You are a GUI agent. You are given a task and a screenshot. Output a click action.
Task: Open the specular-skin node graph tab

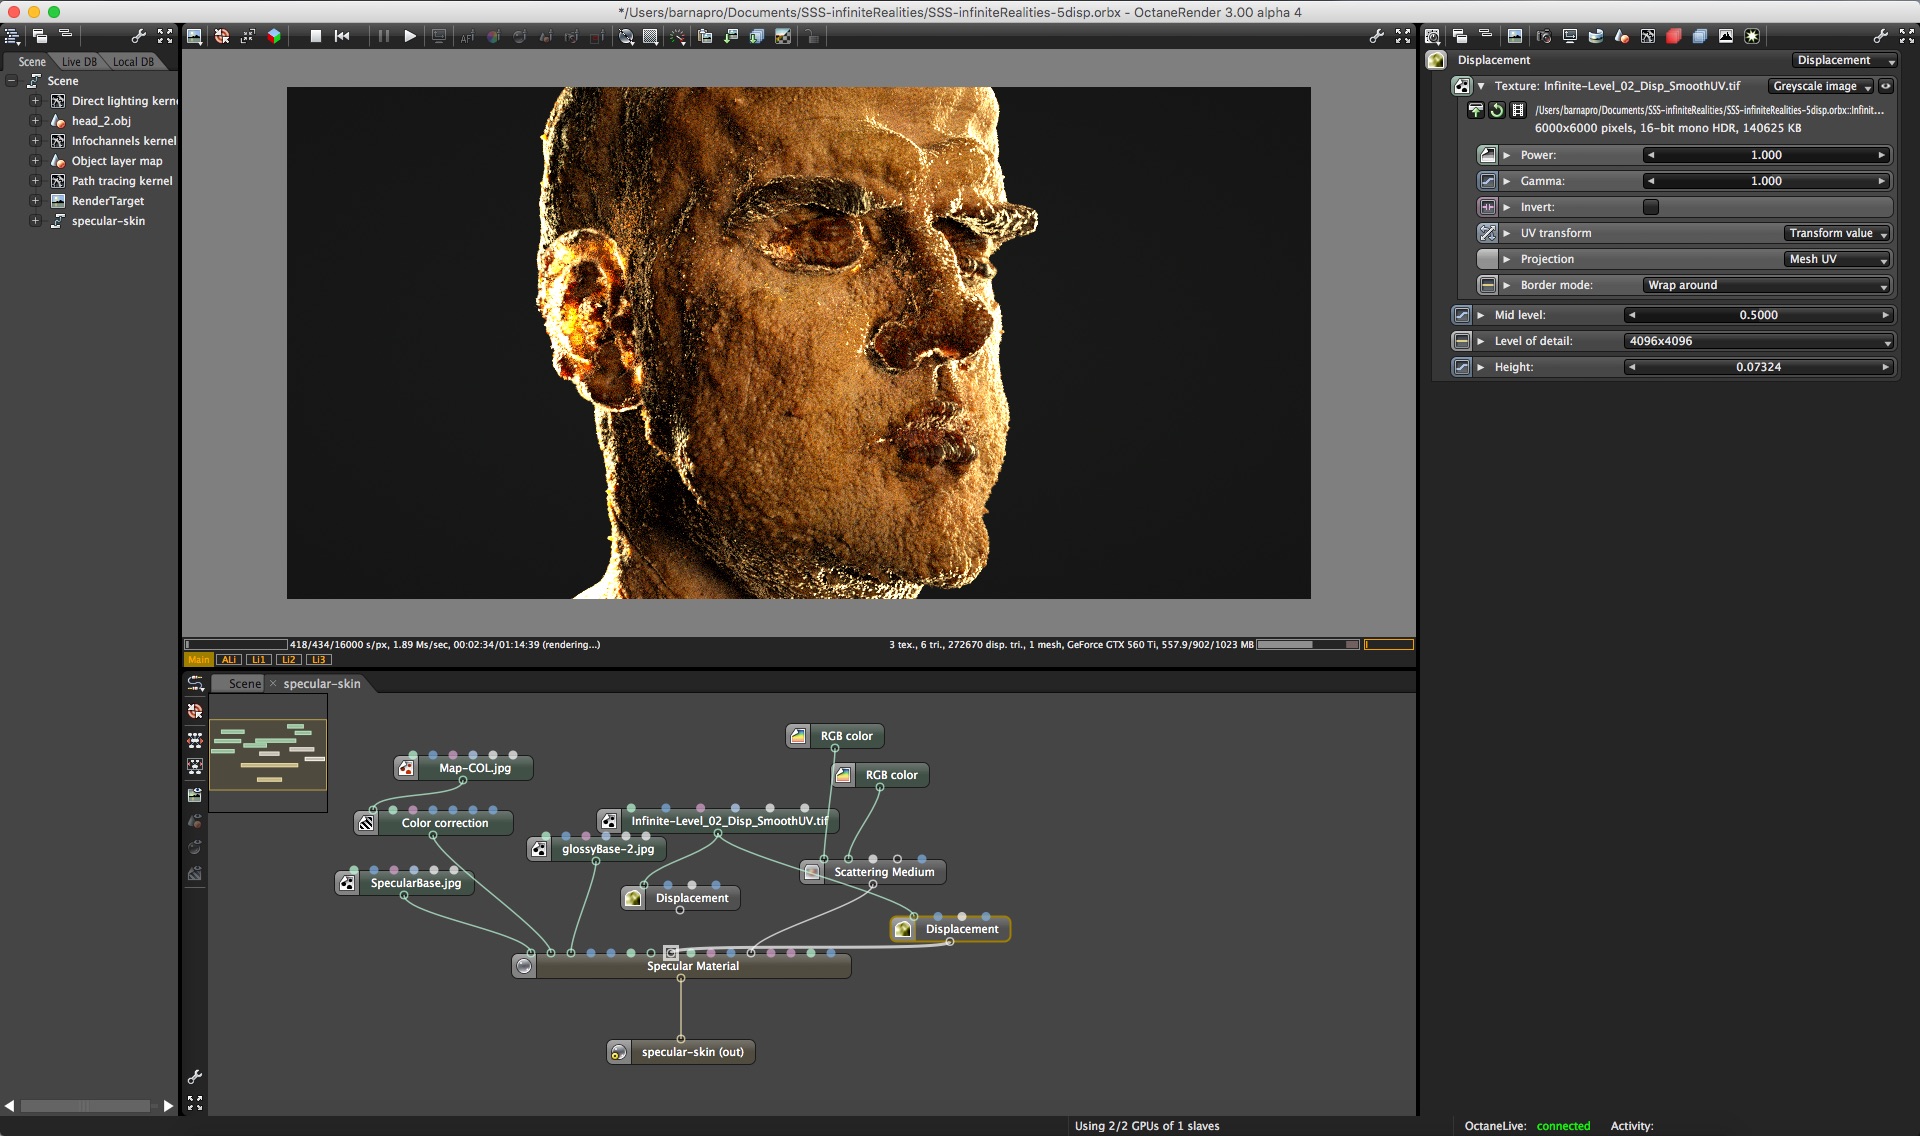tap(321, 684)
